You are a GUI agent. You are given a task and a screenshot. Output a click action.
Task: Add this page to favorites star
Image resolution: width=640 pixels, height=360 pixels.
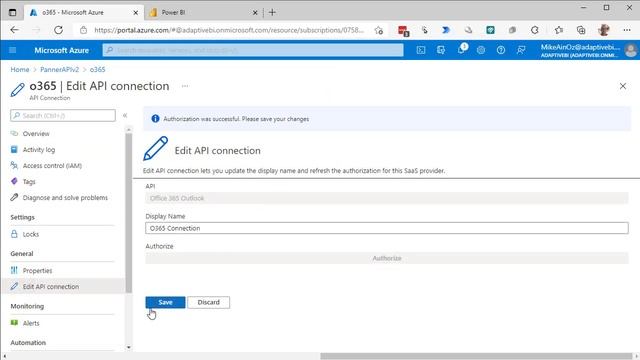click(x=379, y=30)
